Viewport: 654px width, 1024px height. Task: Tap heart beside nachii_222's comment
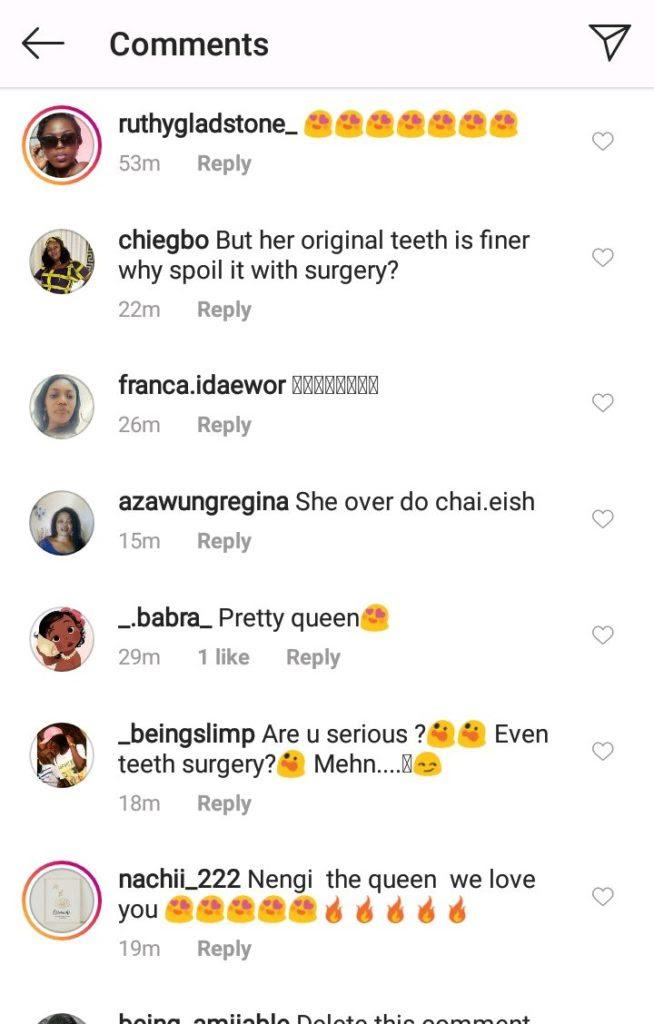click(602, 897)
